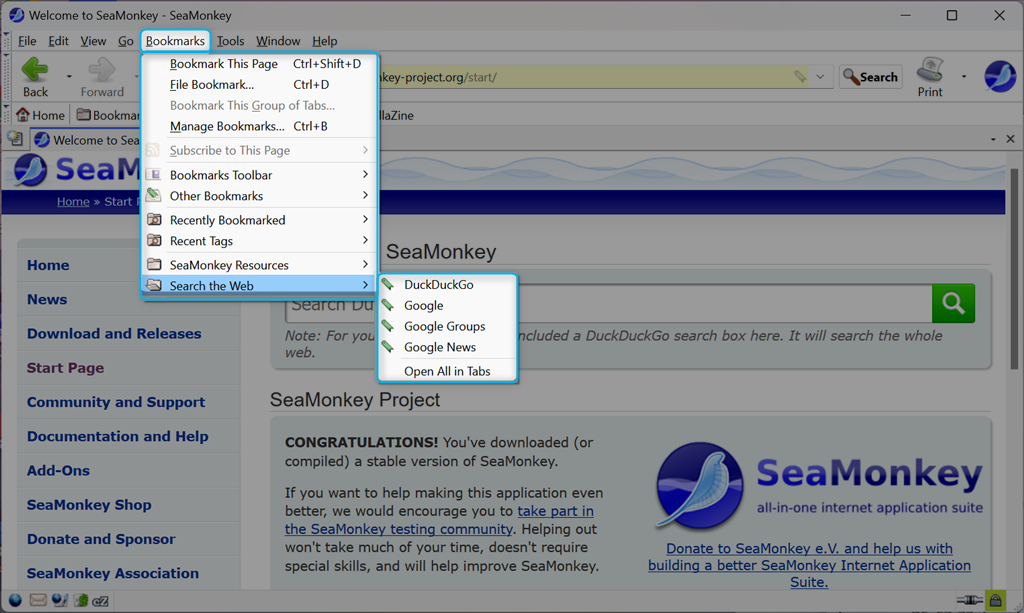
Task: Open the View menu
Action: [x=93, y=41]
